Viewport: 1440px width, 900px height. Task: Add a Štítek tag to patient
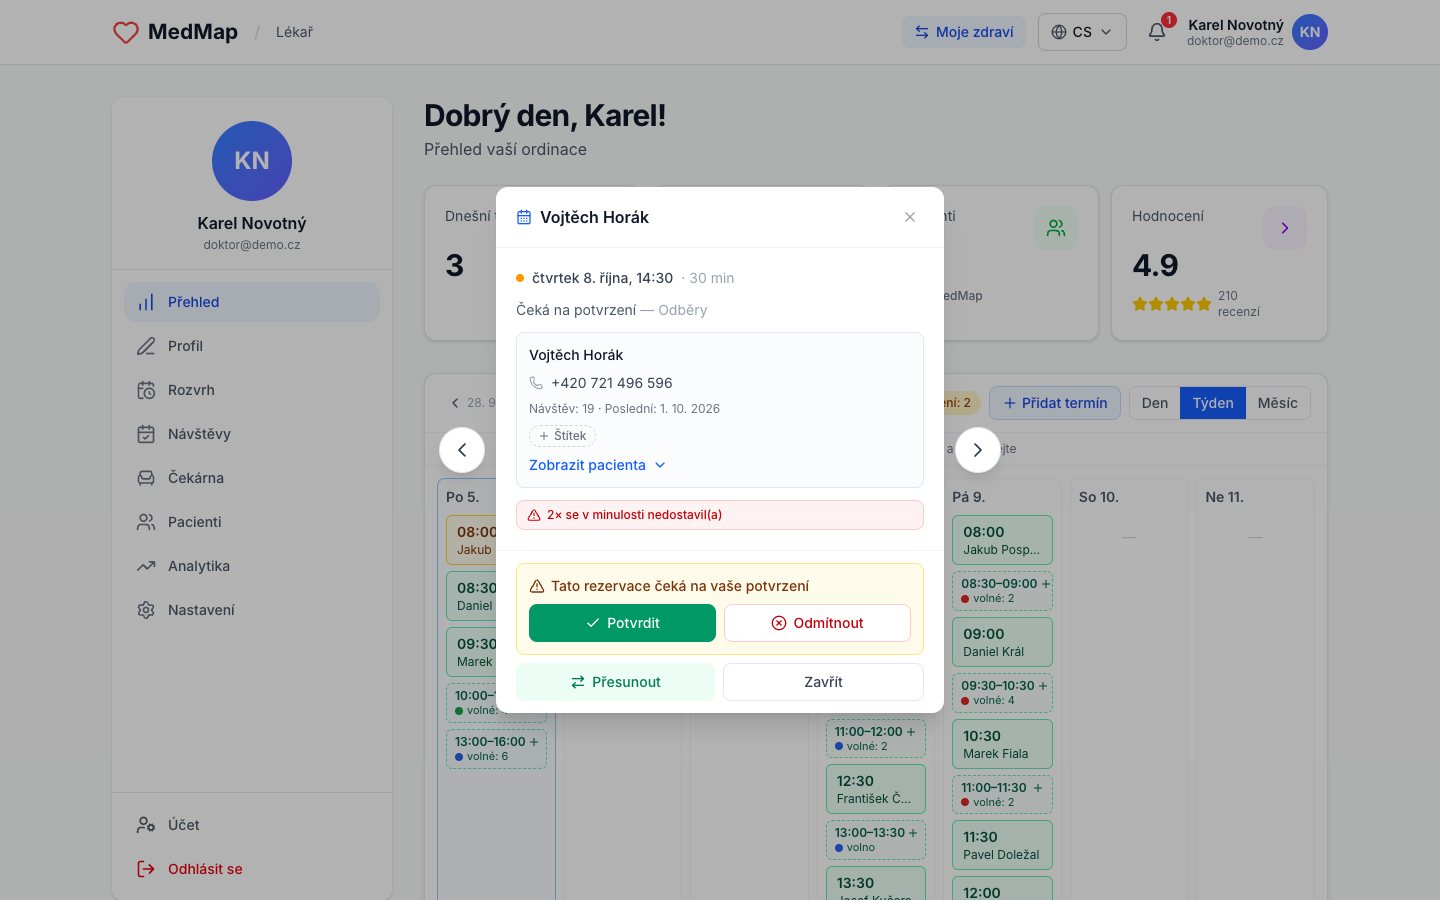point(562,436)
